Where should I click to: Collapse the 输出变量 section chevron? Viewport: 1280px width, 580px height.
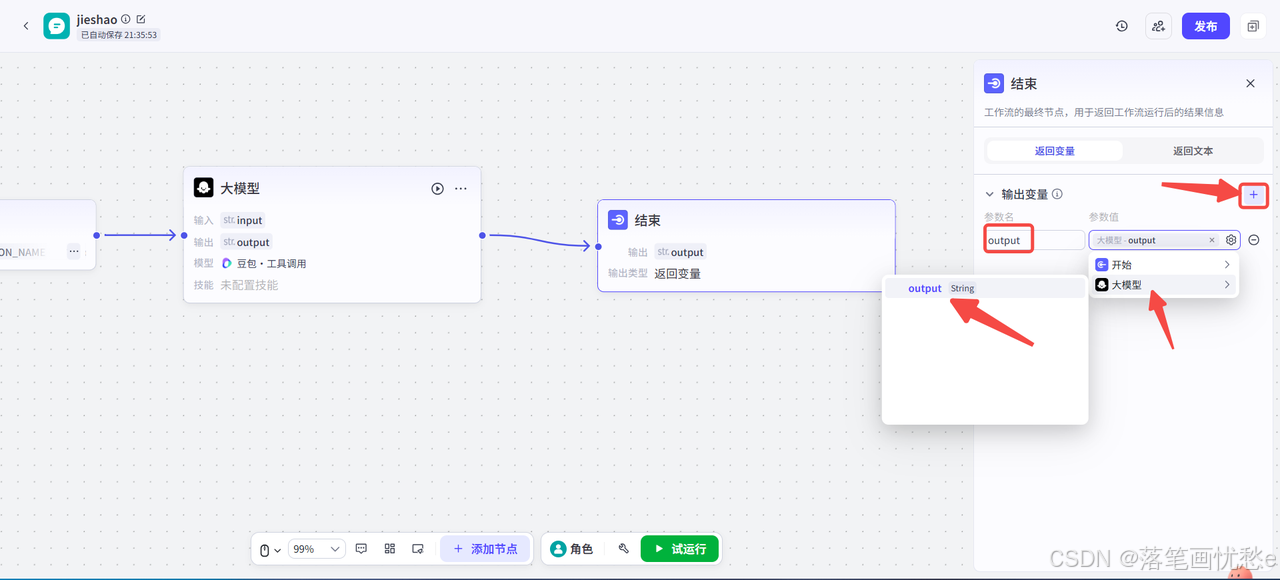tap(989, 195)
